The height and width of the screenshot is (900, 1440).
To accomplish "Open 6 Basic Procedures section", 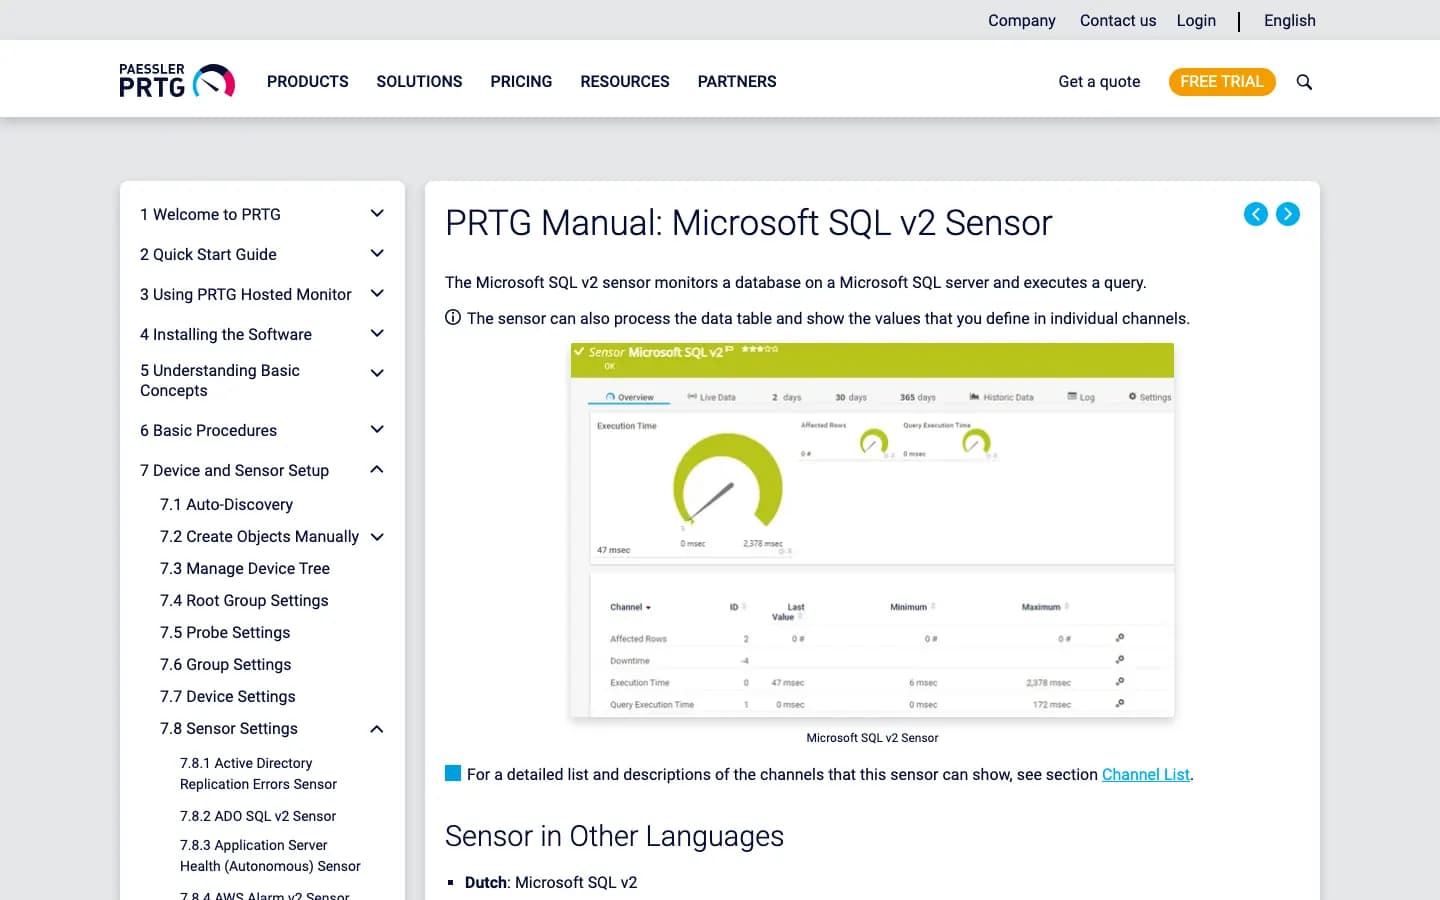I will [208, 430].
